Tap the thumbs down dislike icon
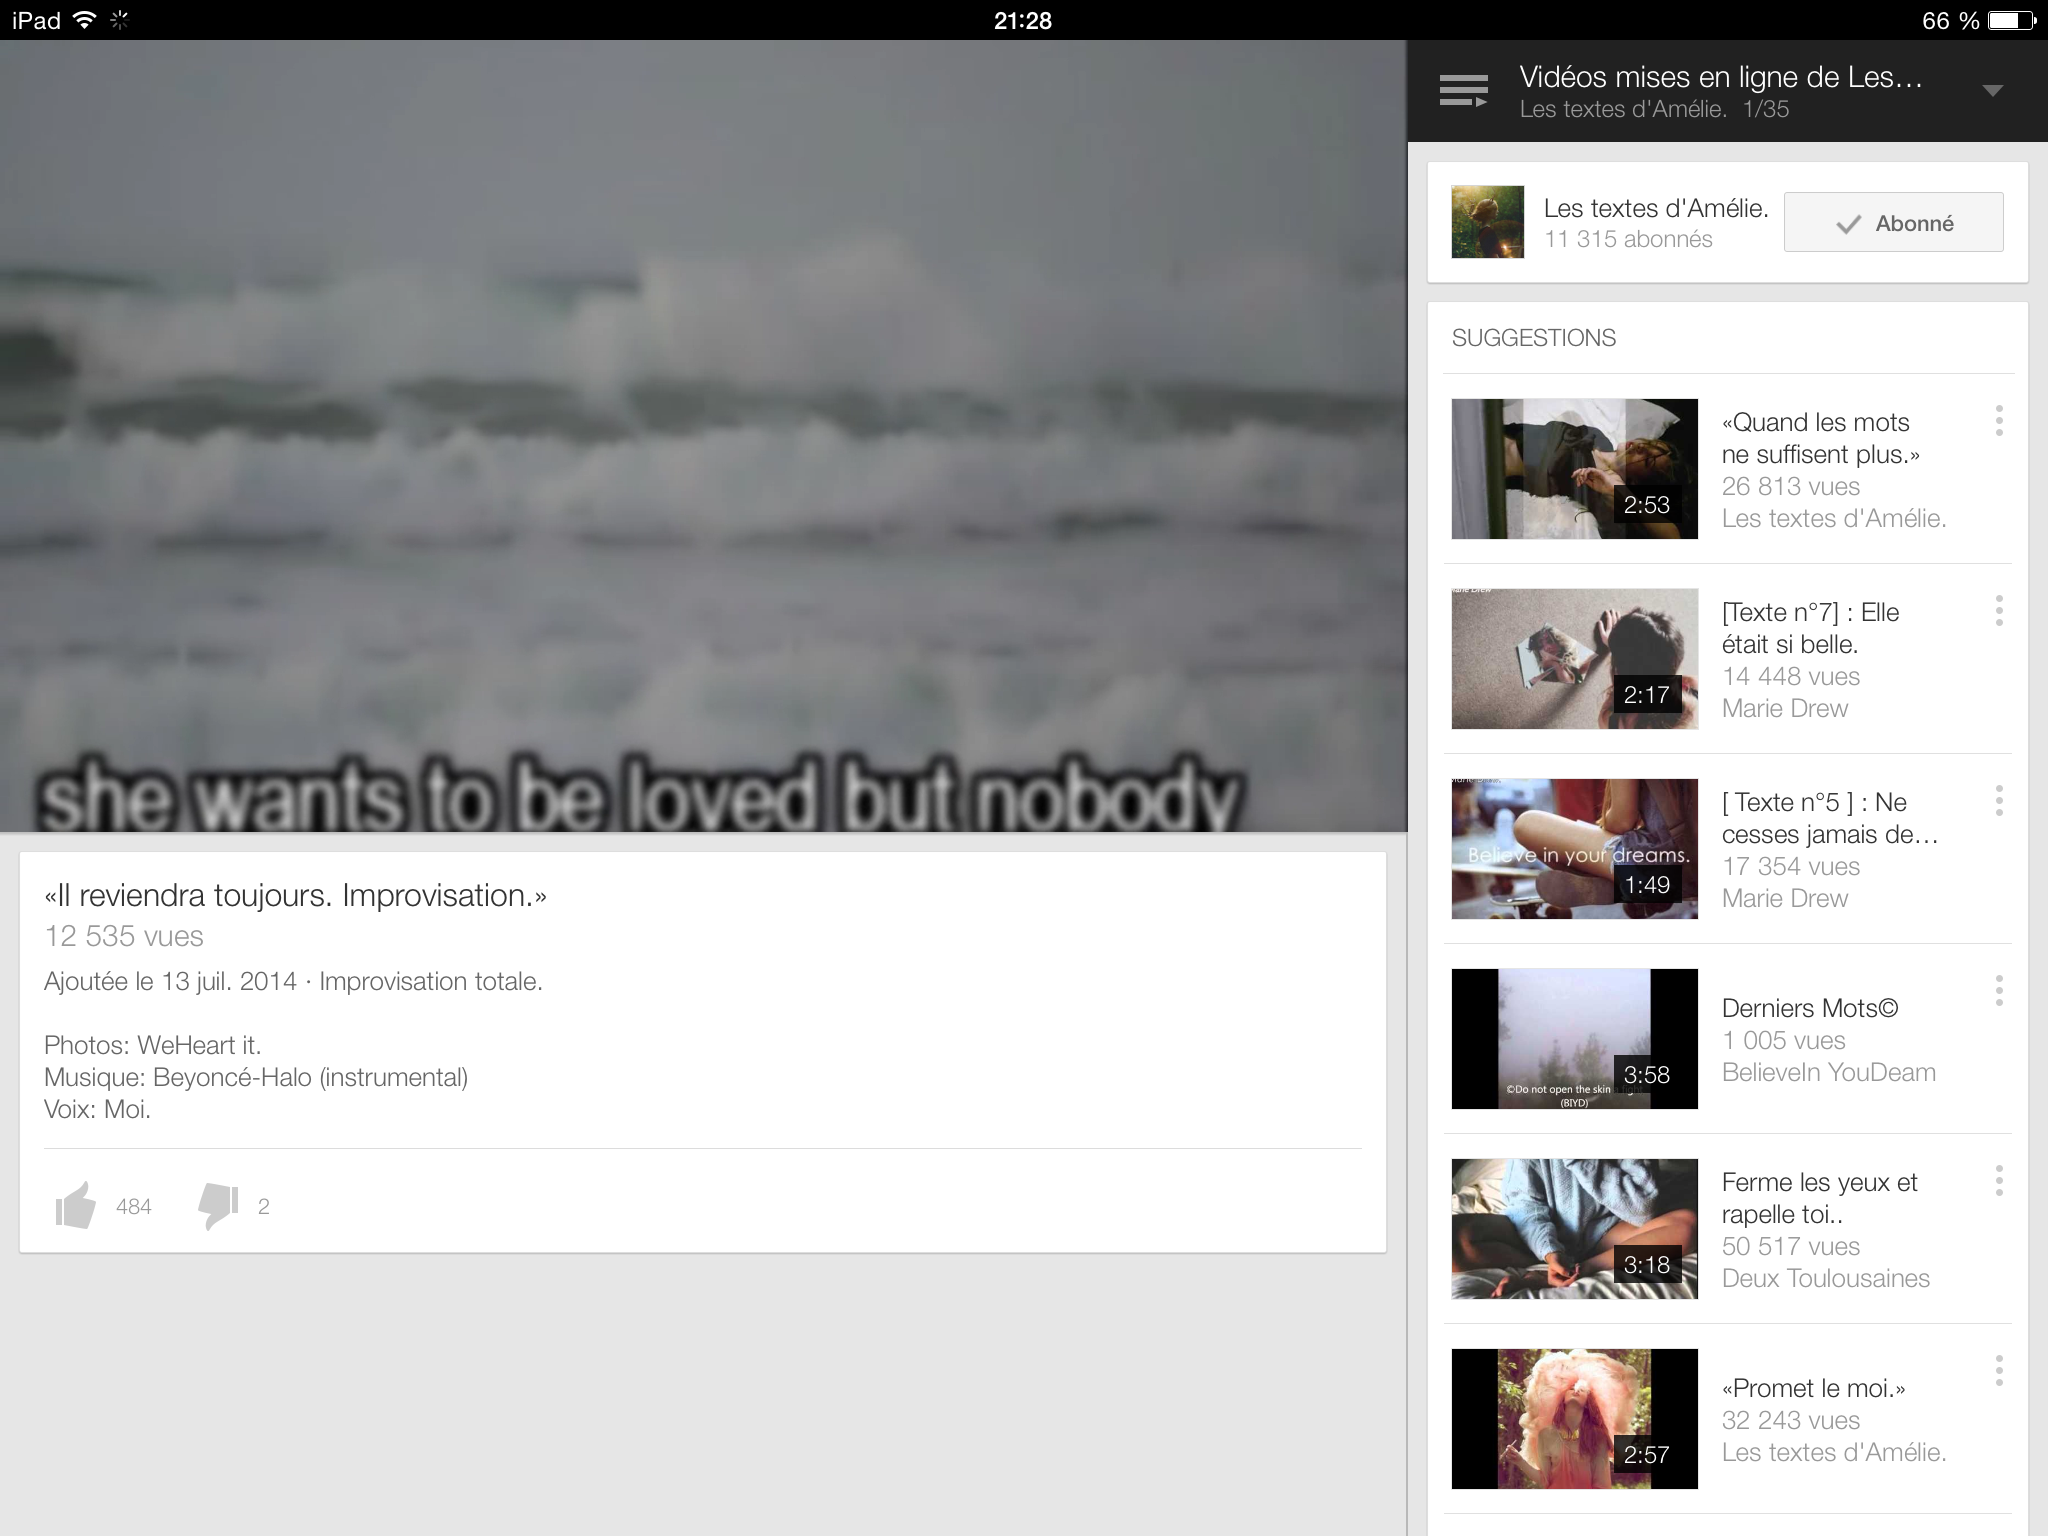This screenshot has width=2048, height=1536. click(218, 1205)
